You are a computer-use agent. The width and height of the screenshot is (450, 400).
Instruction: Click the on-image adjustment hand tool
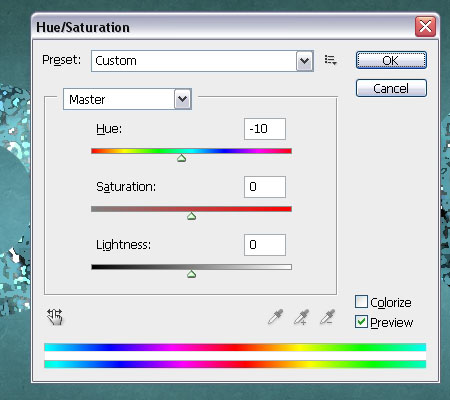point(55,317)
